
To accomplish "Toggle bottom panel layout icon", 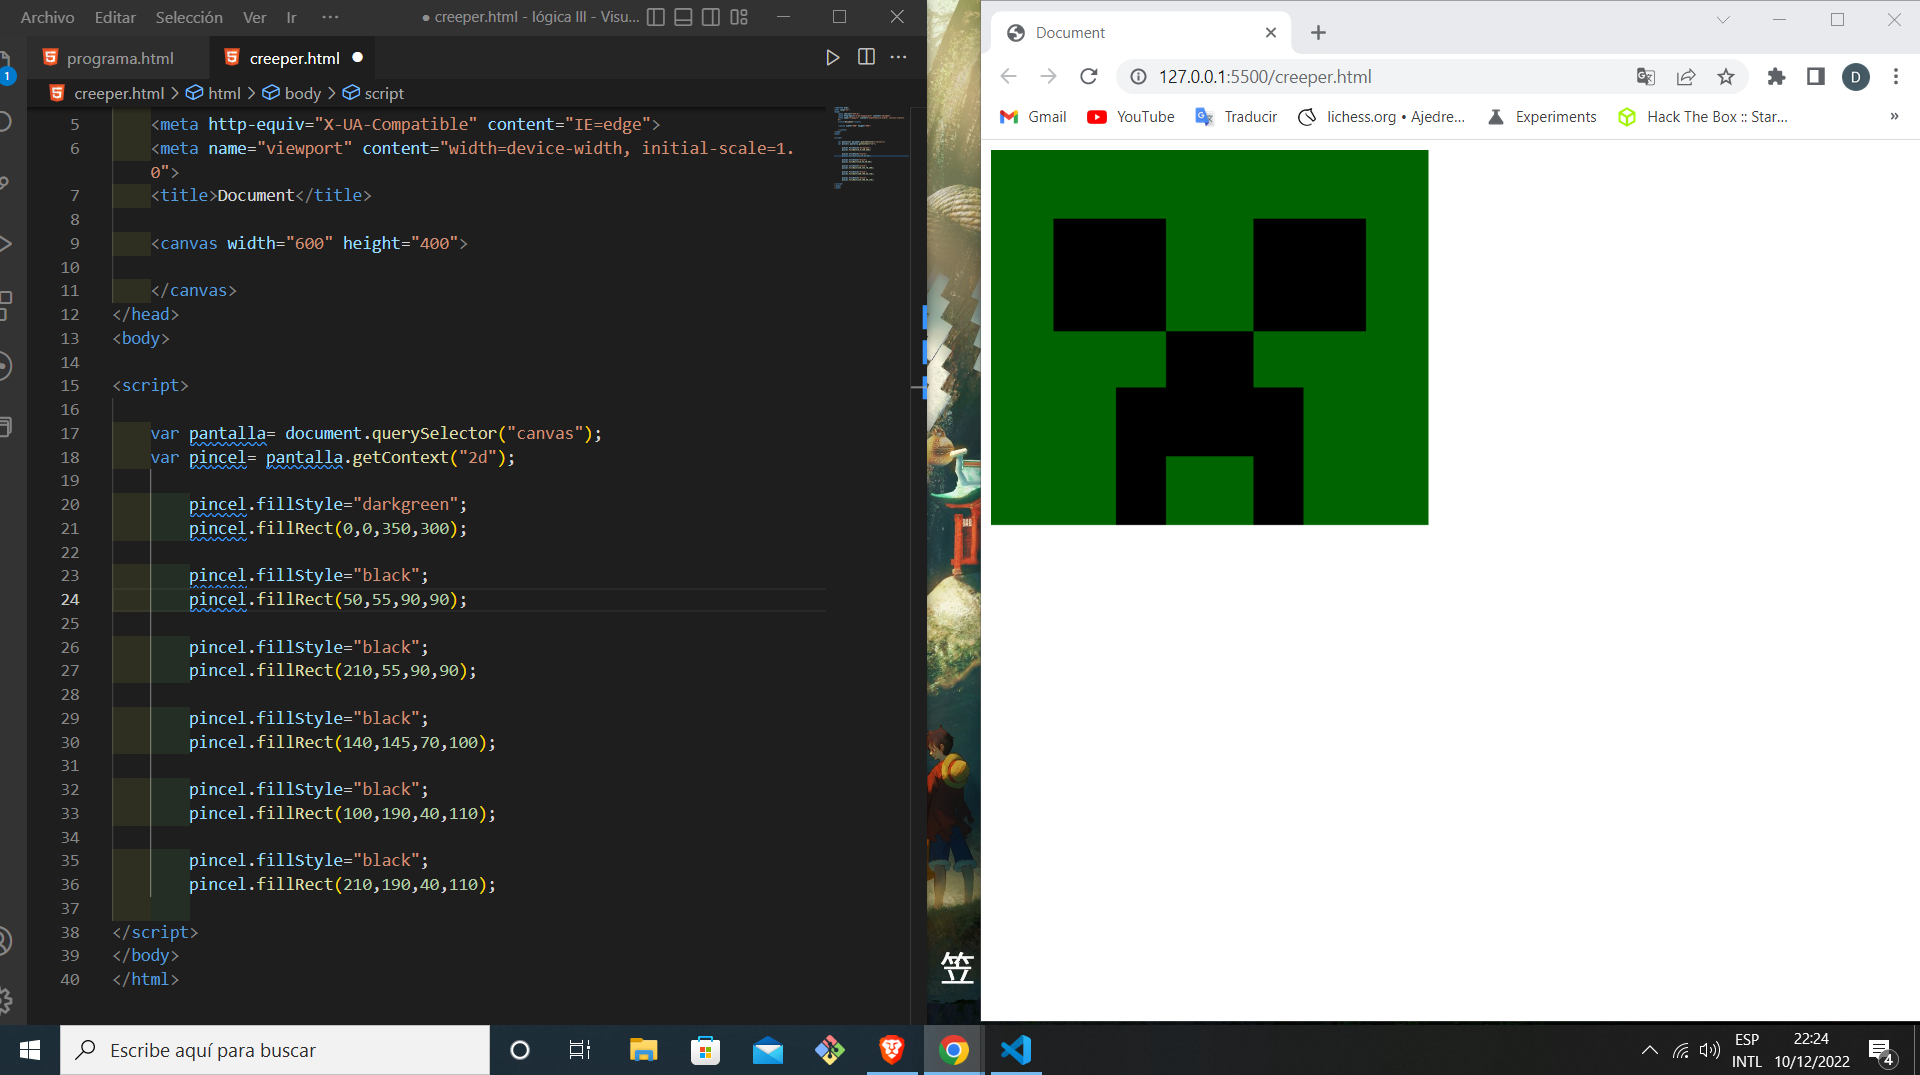I will click(684, 17).
